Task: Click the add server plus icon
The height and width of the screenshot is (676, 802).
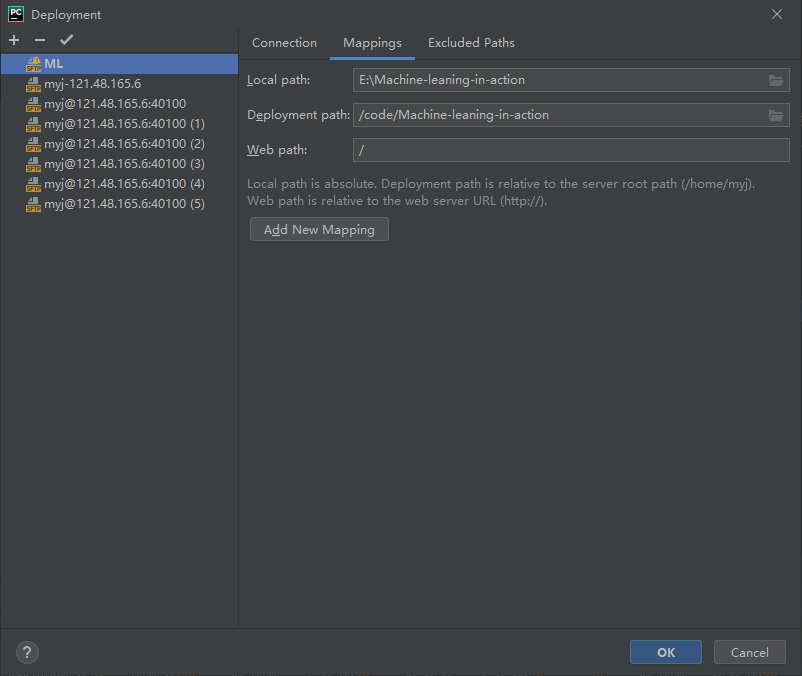Action: [x=14, y=40]
